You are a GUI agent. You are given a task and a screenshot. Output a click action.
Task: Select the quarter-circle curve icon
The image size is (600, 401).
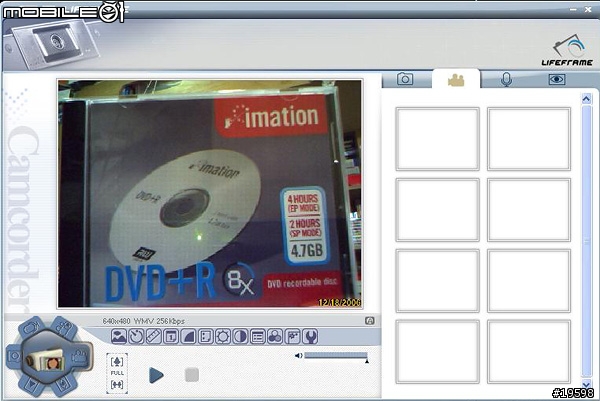[189, 336]
